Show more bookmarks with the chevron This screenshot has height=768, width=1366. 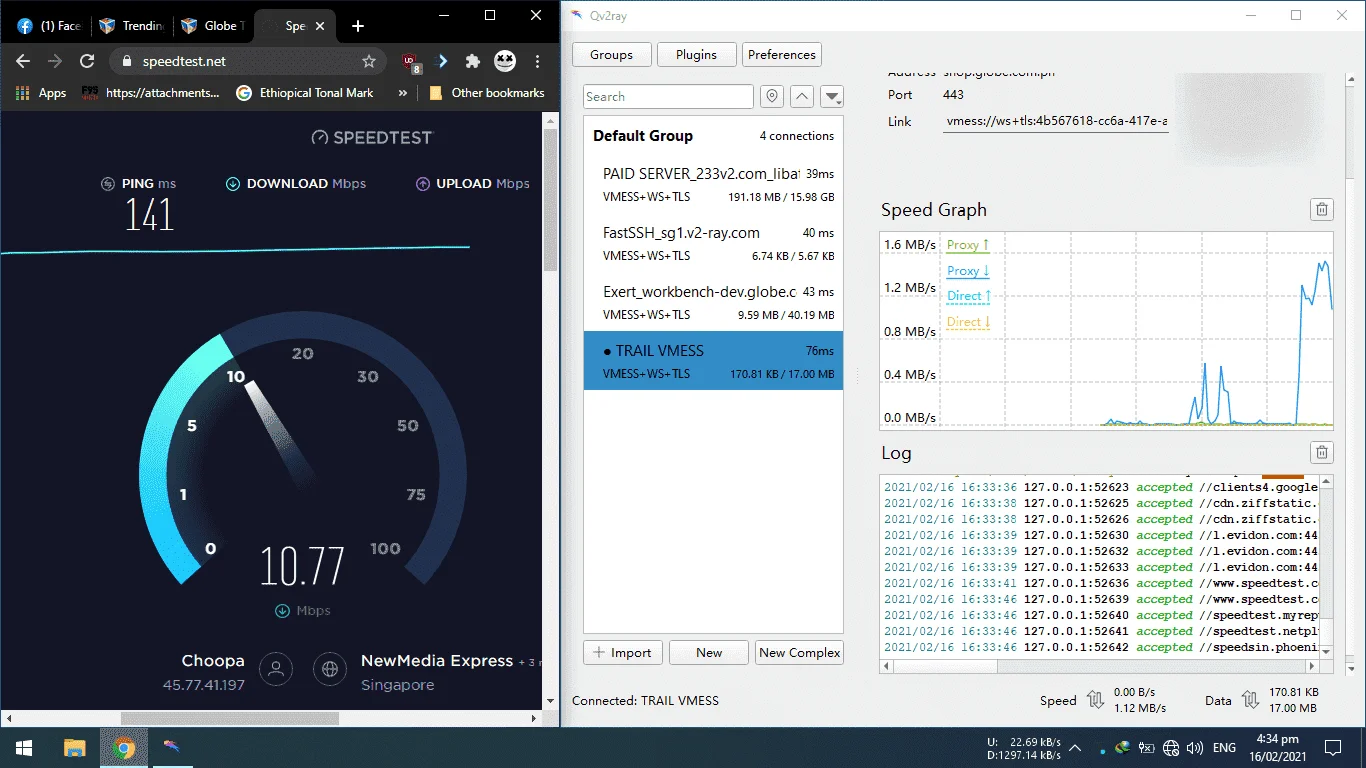[403, 93]
